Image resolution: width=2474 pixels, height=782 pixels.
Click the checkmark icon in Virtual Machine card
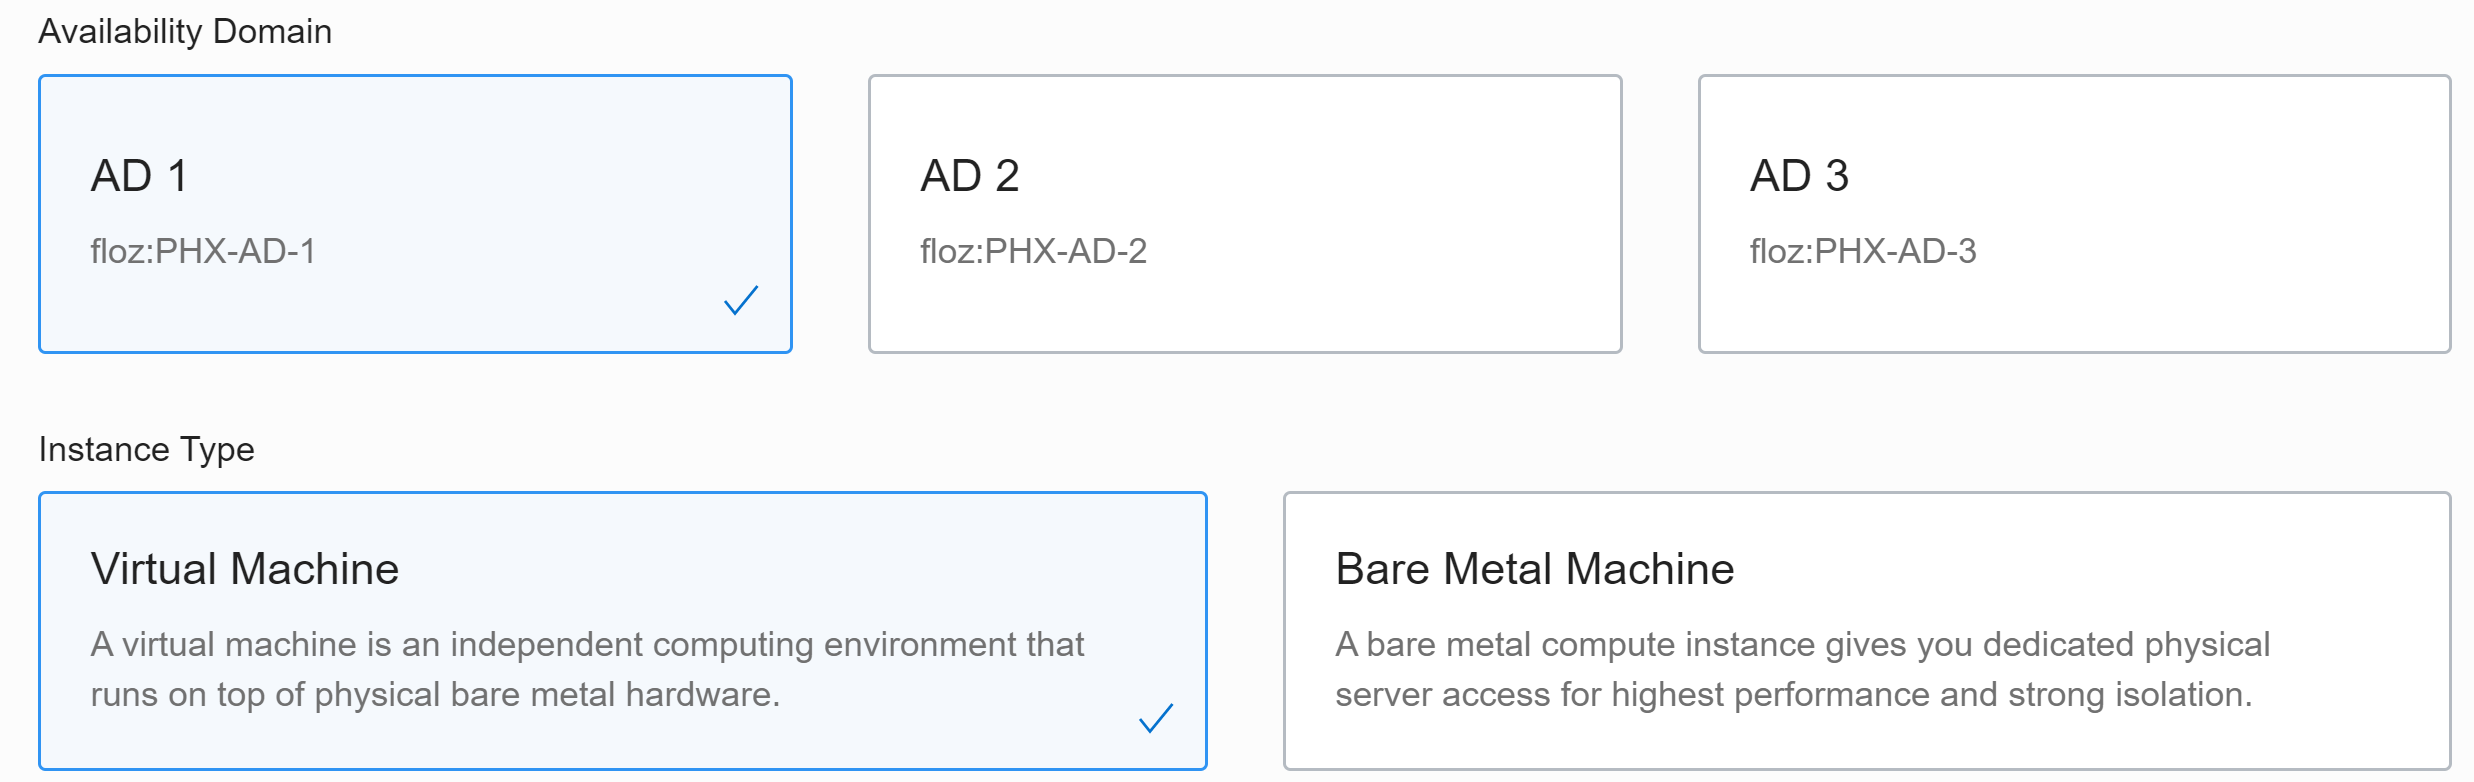[x=1156, y=718]
